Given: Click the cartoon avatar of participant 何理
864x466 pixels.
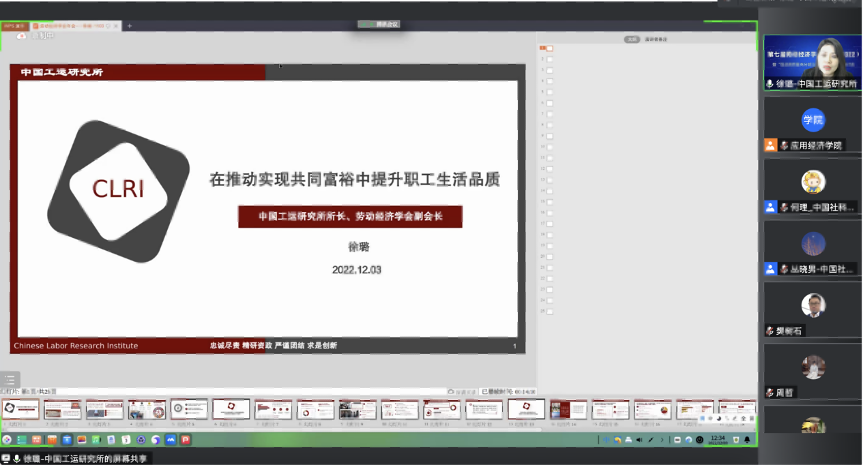Looking at the screenshot, I should pyautogui.click(x=813, y=182).
